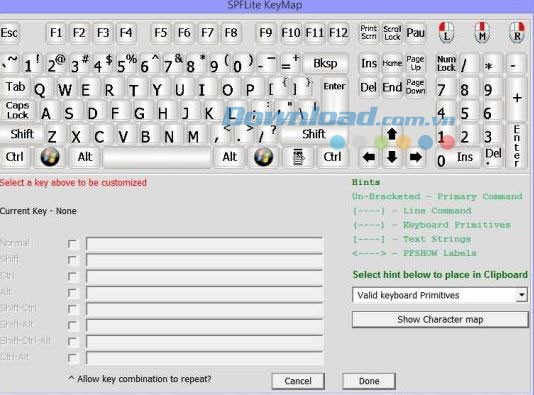Image resolution: width=534 pixels, height=395 pixels.
Task: Select the Bksp key
Action: pyautogui.click(x=325, y=63)
